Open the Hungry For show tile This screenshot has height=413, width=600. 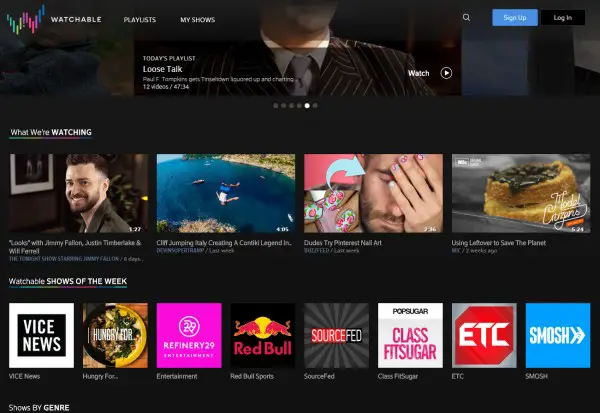tap(115, 335)
